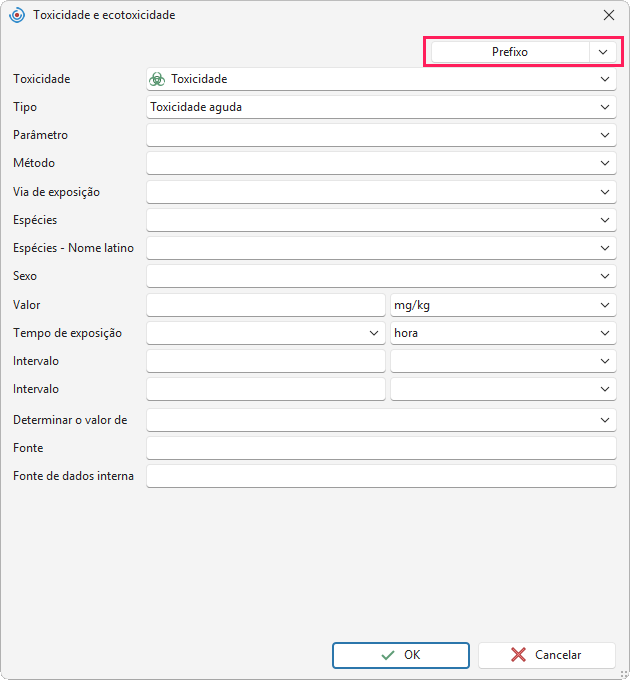Open the Método combo box
The width and height of the screenshot is (630, 680).
(x=381, y=163)
